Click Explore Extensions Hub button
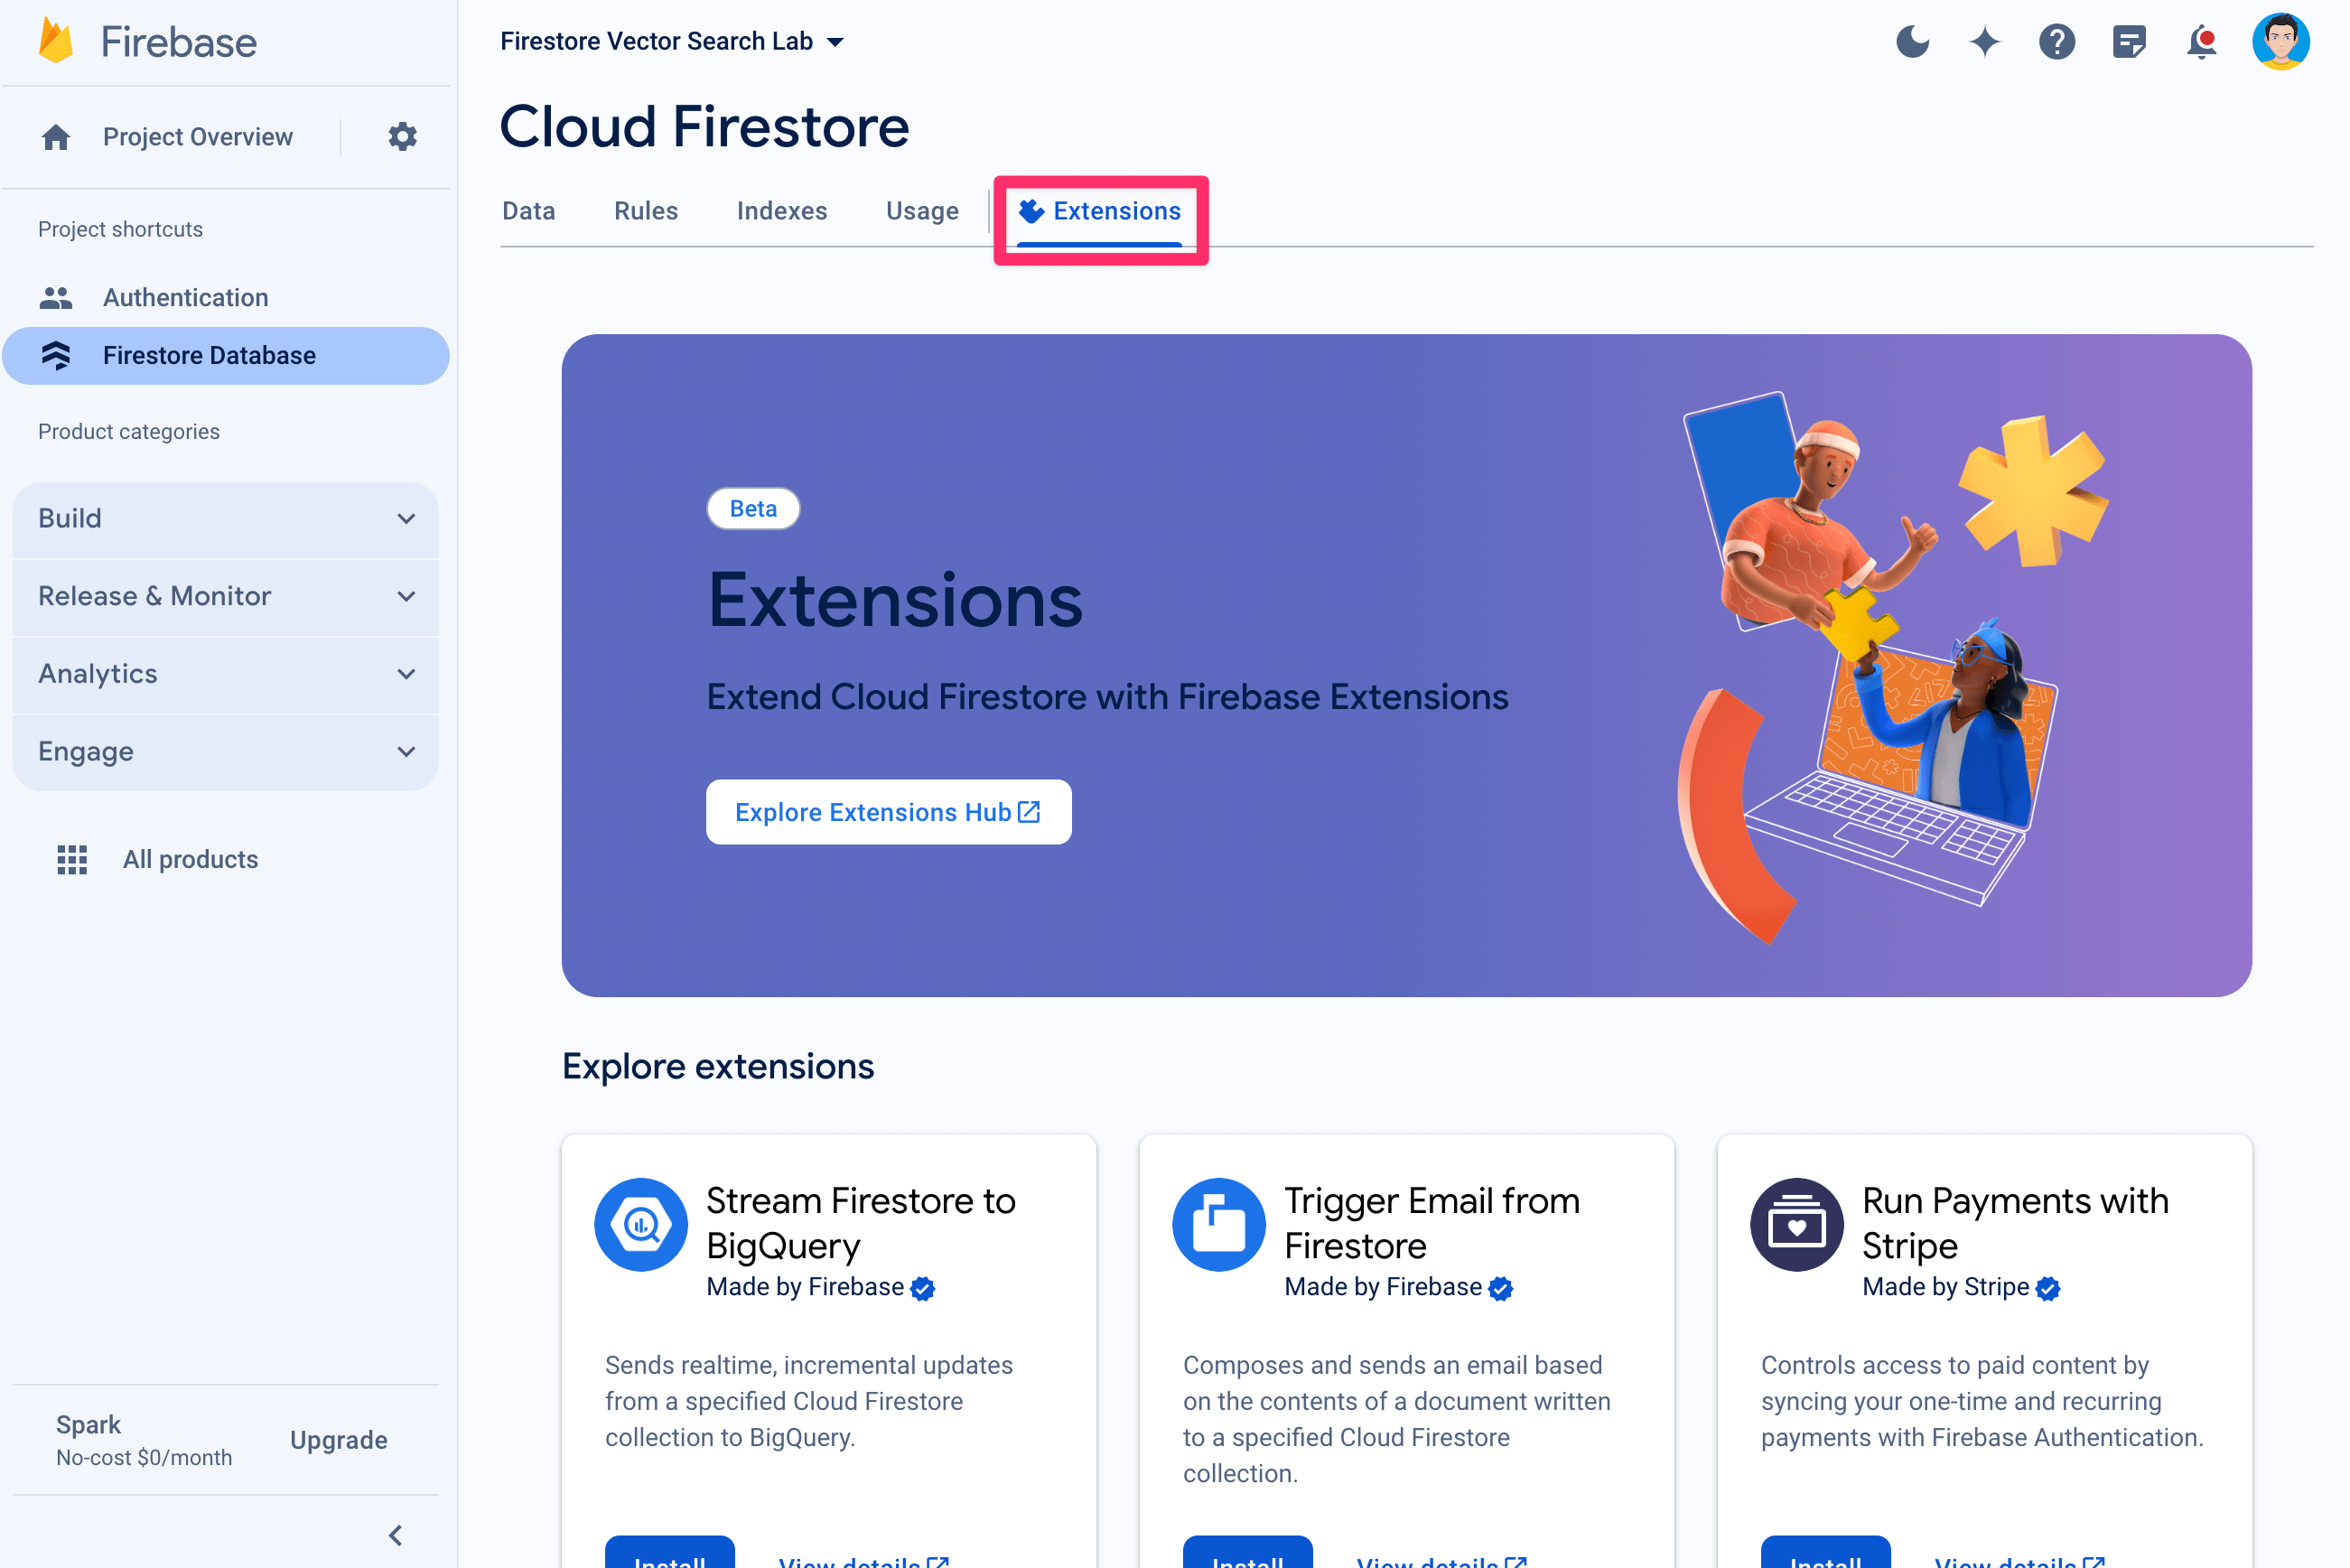The image size is (2350, 1568). tap(887, 812)
